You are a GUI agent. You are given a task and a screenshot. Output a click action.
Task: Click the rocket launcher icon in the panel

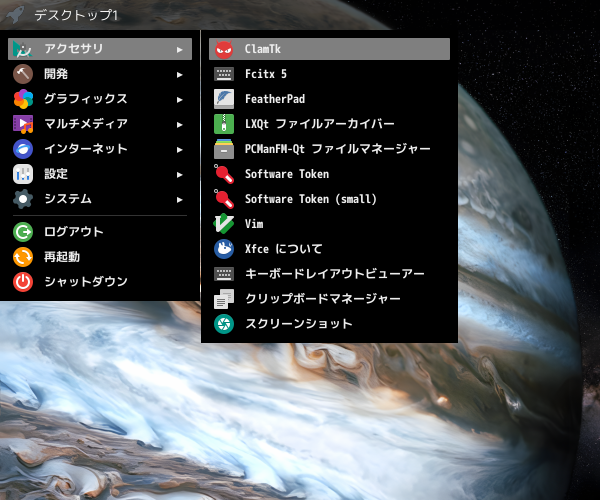[15, 15]
